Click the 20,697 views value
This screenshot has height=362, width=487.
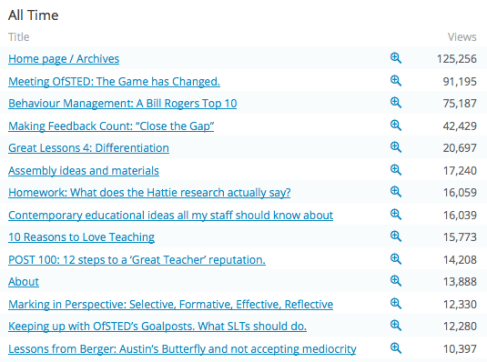click(x=460, y=148)
